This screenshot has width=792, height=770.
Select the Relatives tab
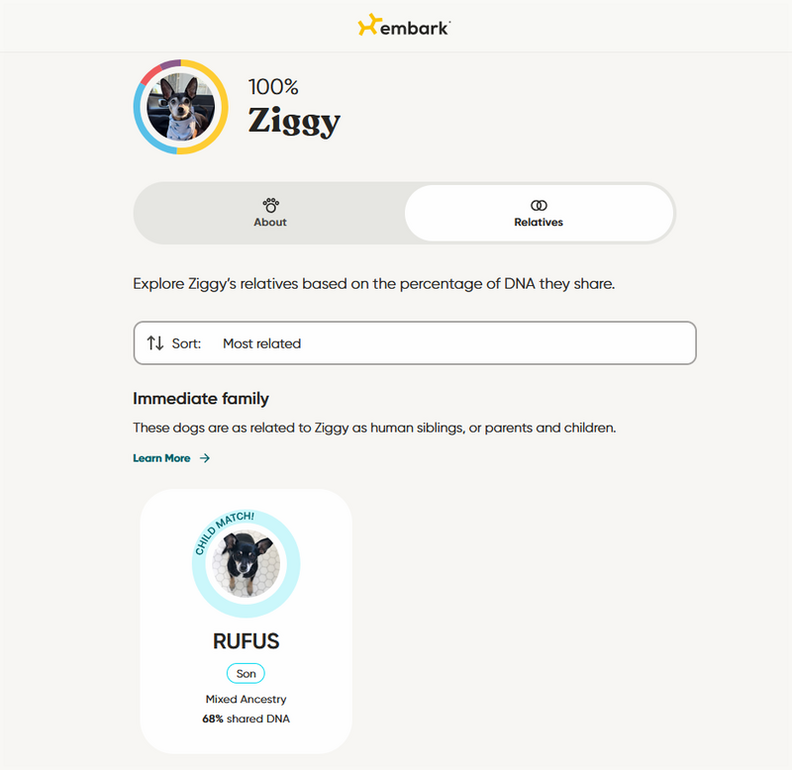tap(539, 213)
